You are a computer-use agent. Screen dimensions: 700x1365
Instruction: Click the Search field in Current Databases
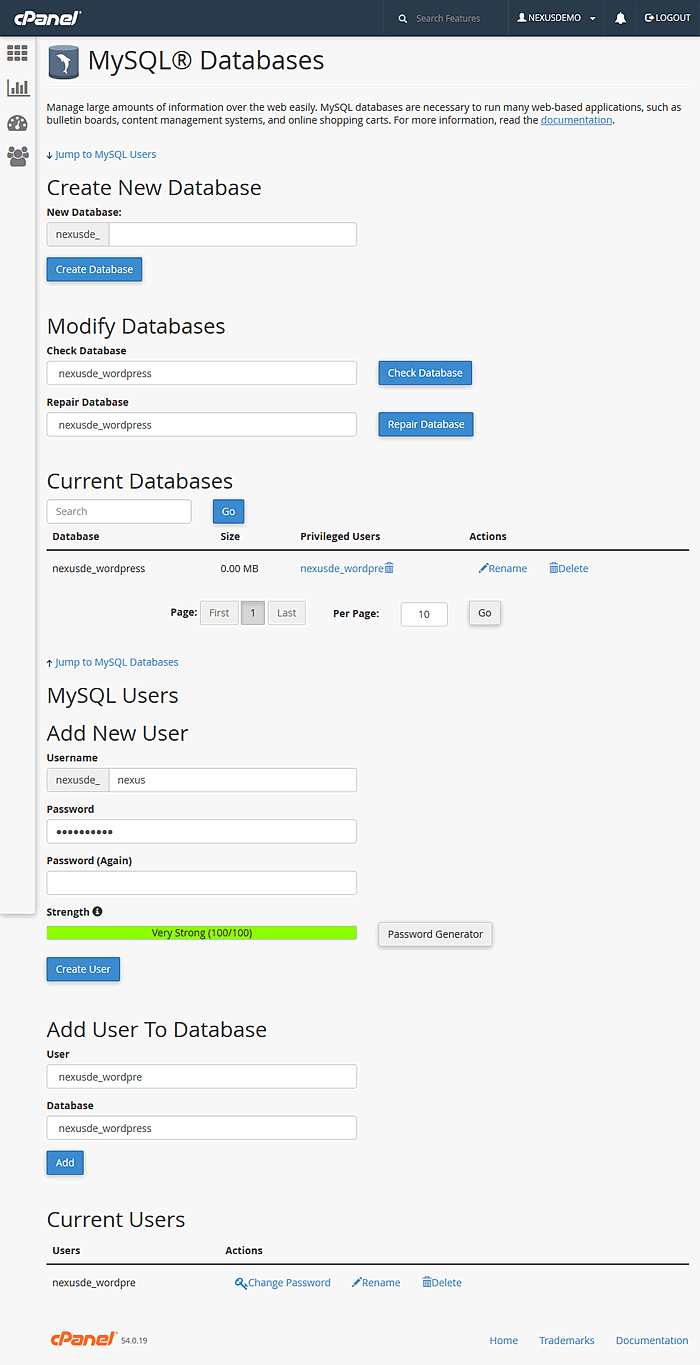click(x=118, y=511)
